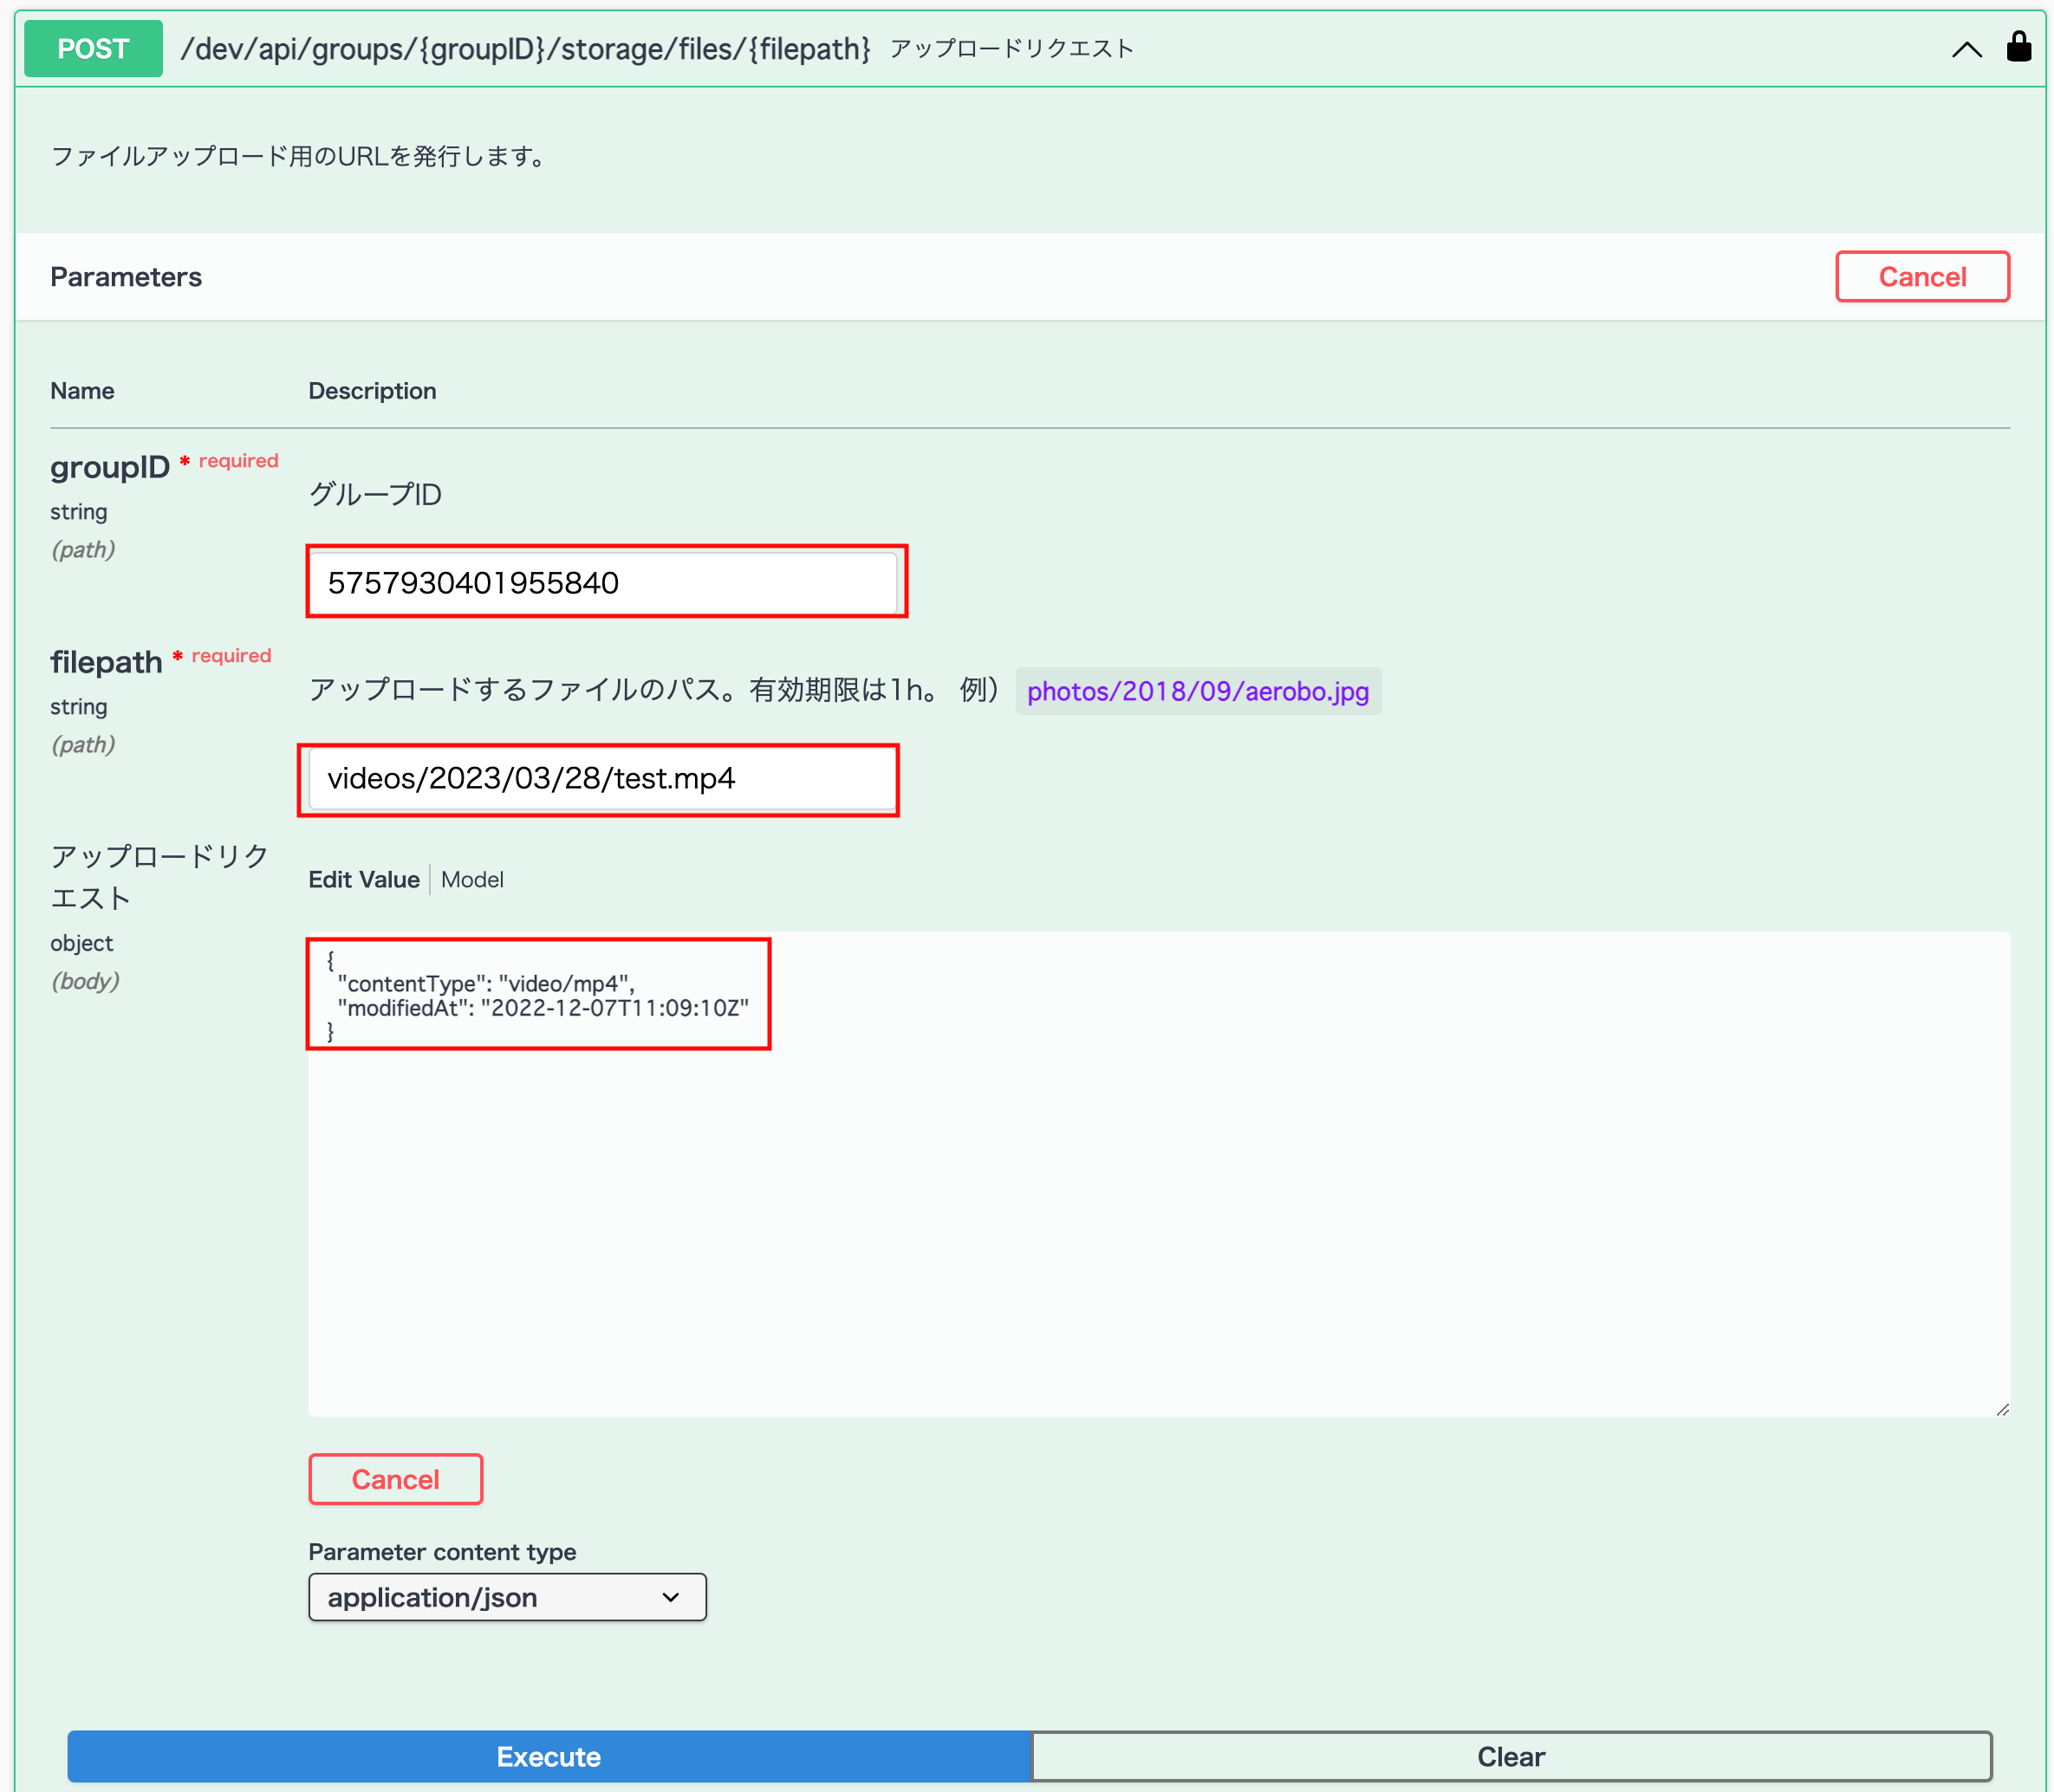Click the groupID input field
The height and width of the screenshot is (1792, 2054).
tap(603, 583)
